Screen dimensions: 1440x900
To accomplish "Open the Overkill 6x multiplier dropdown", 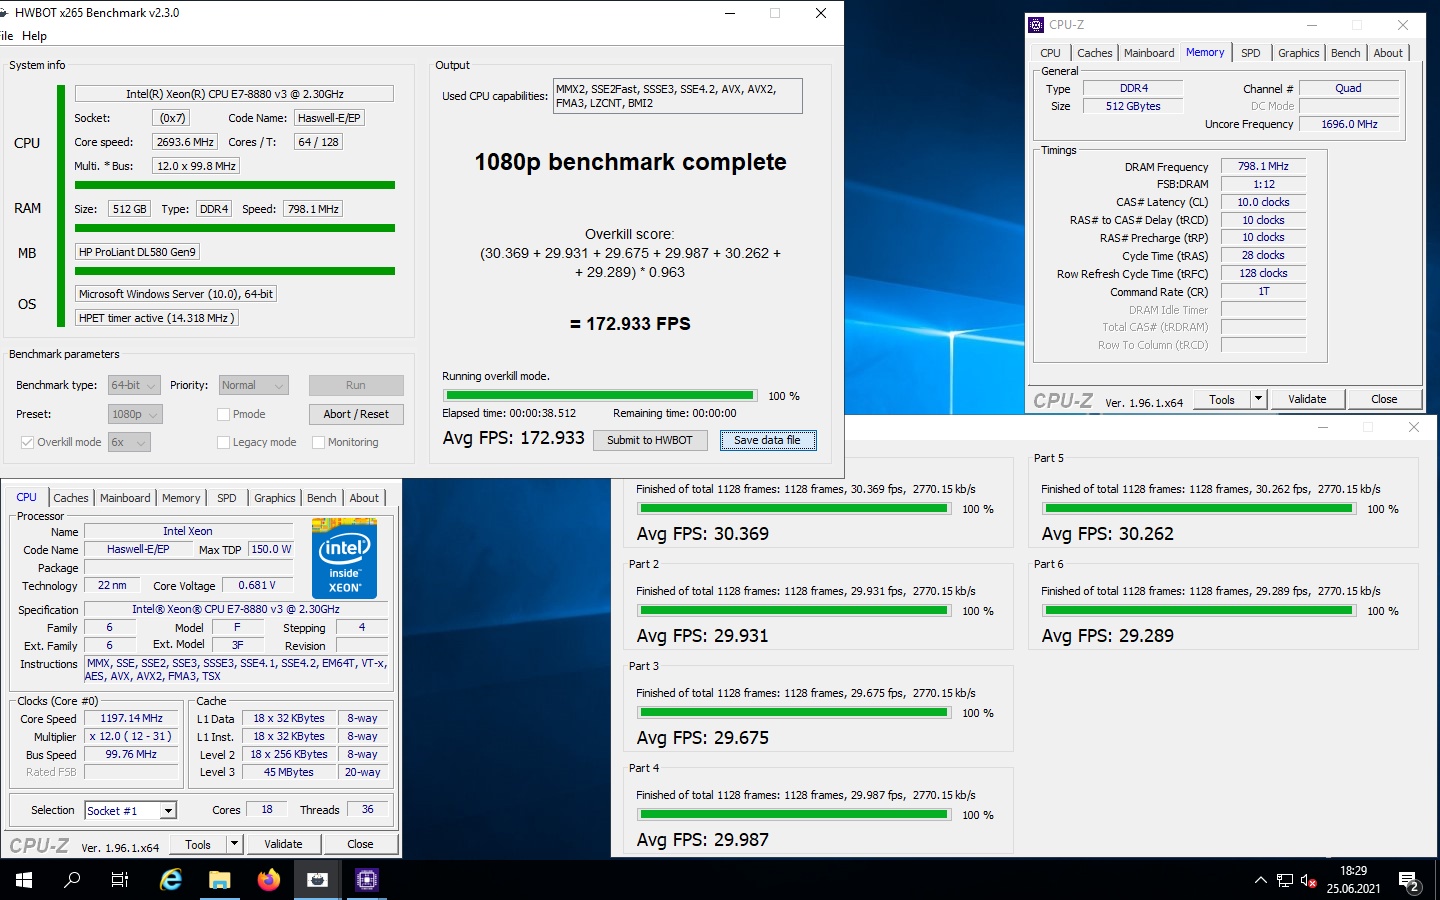I will 129,442.
